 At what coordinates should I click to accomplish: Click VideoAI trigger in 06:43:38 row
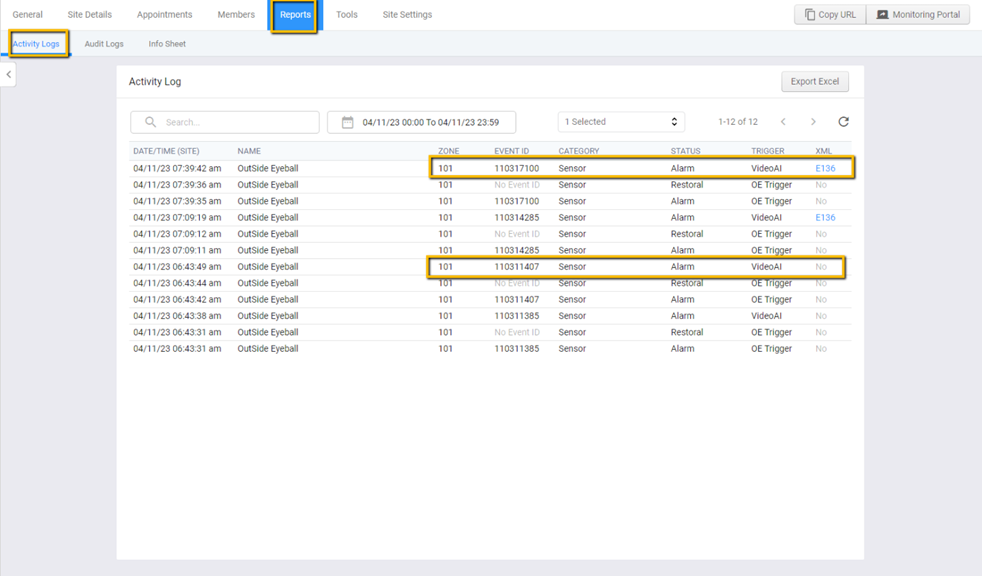click(767, 316)
